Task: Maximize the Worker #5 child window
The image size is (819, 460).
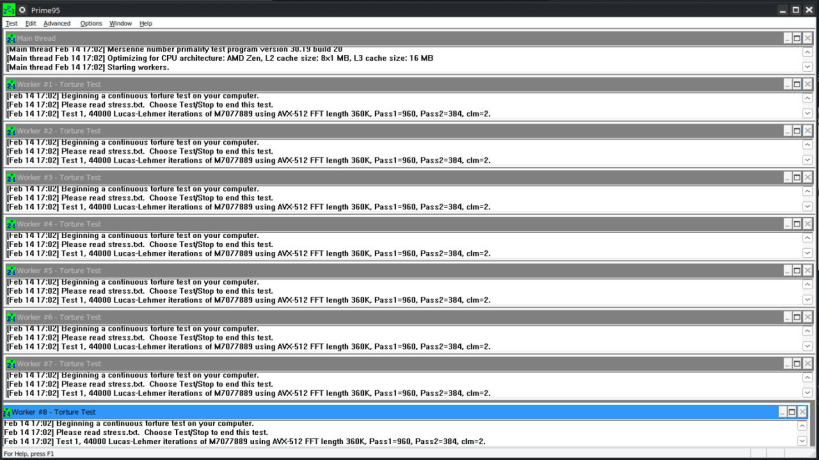Action: 797,270
